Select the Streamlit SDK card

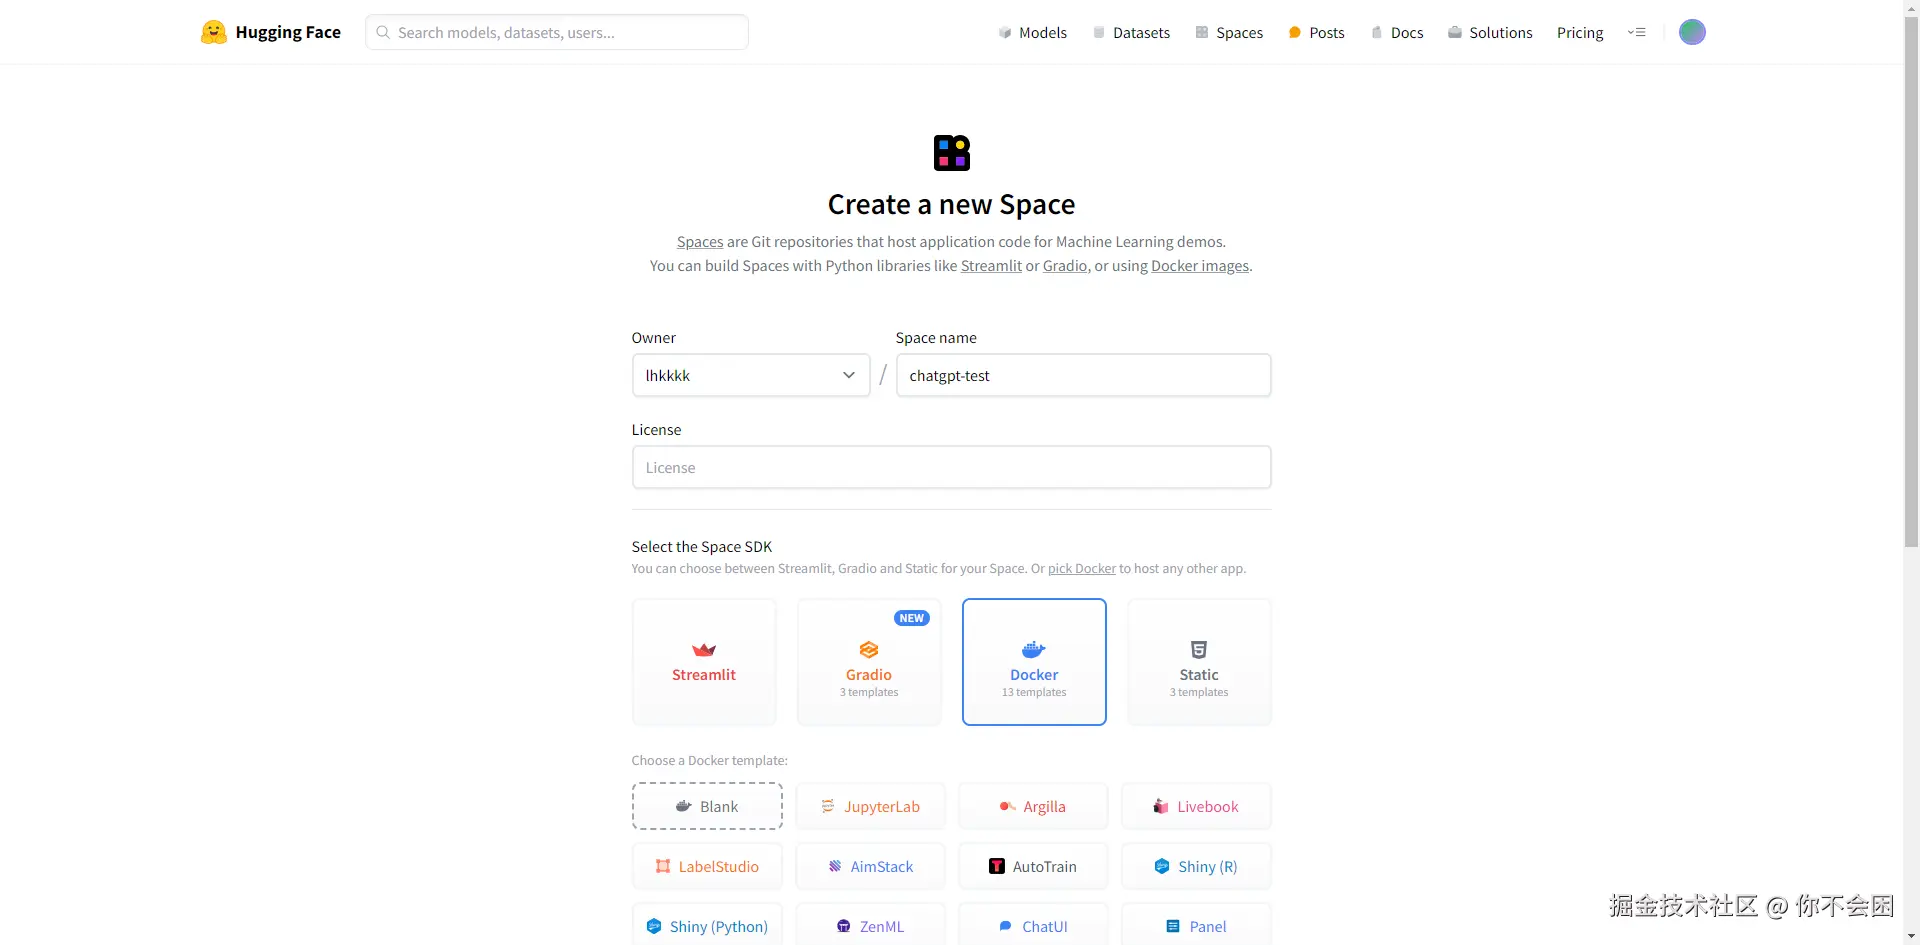click(704, 662)
